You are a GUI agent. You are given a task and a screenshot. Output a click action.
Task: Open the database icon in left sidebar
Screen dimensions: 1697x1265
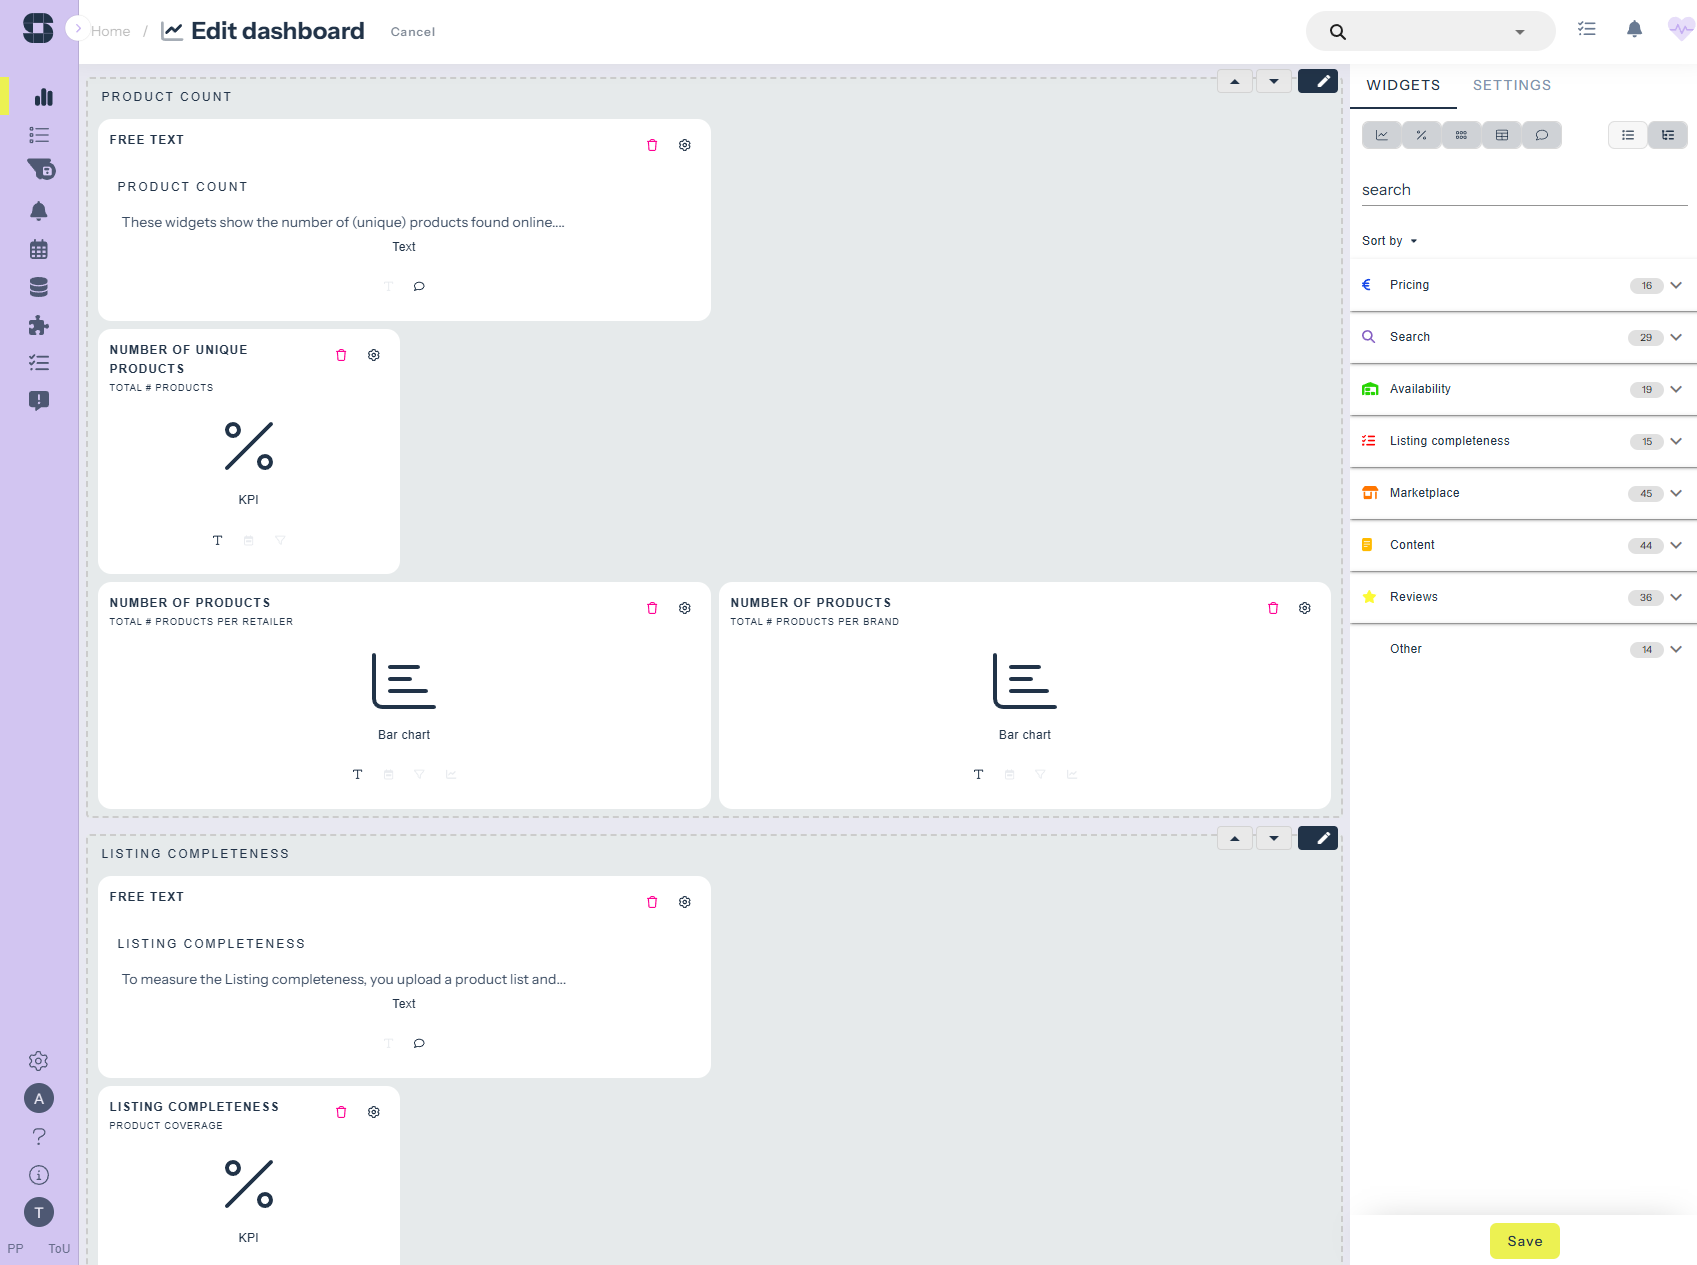click(39, 287)
